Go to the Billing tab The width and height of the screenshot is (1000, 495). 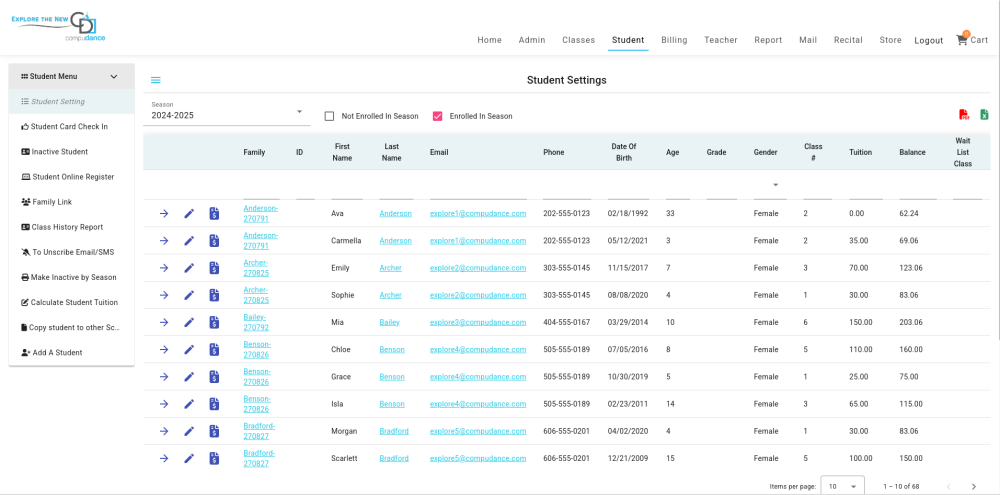click(x=674, y=40)
